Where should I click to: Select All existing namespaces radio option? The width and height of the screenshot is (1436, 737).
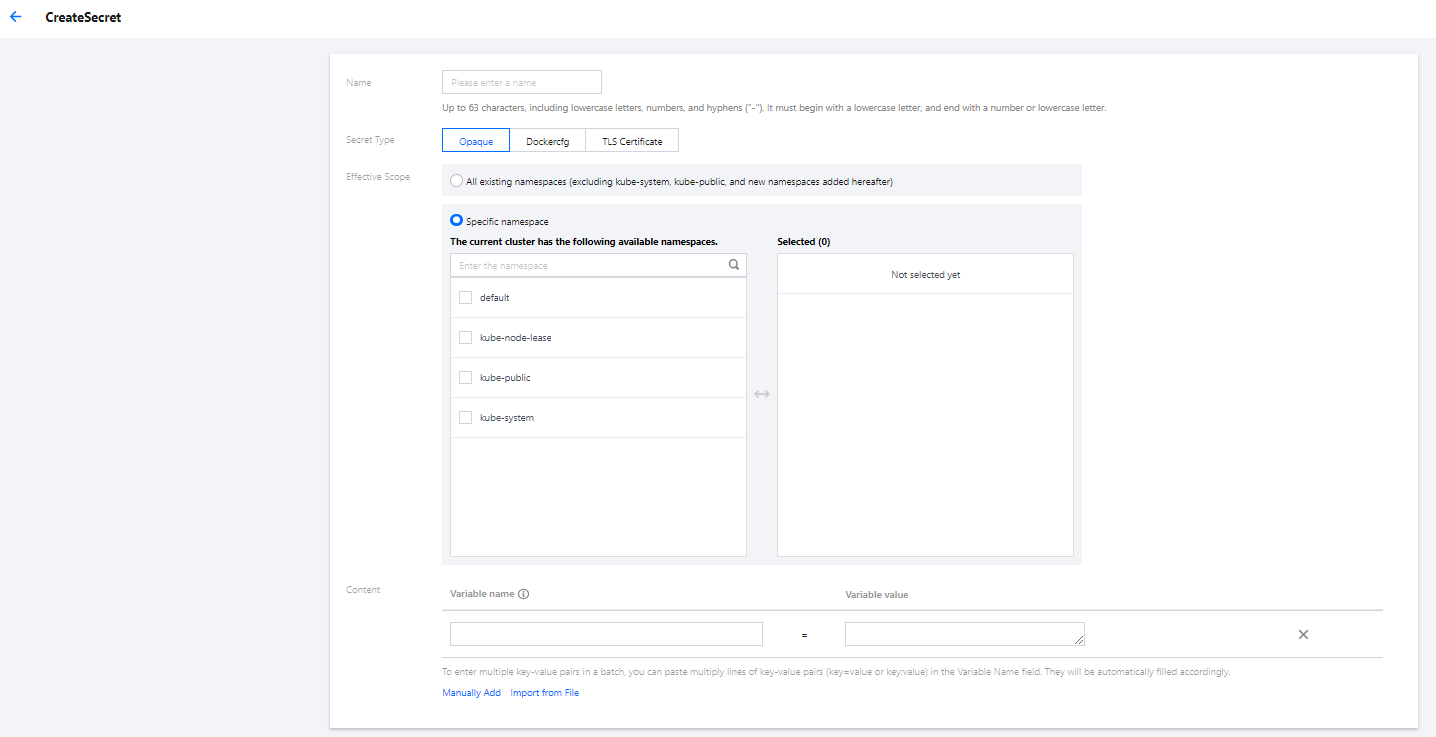(457, 181)
